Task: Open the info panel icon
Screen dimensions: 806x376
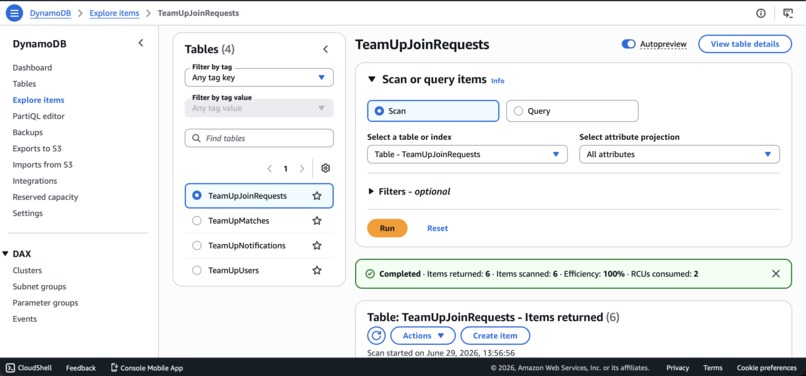Action: coord(761,13)
